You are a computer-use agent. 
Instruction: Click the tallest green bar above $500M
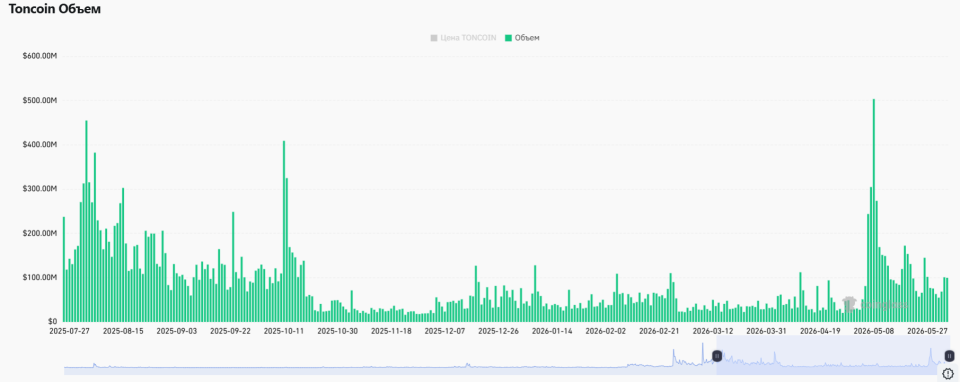(874, 210)
